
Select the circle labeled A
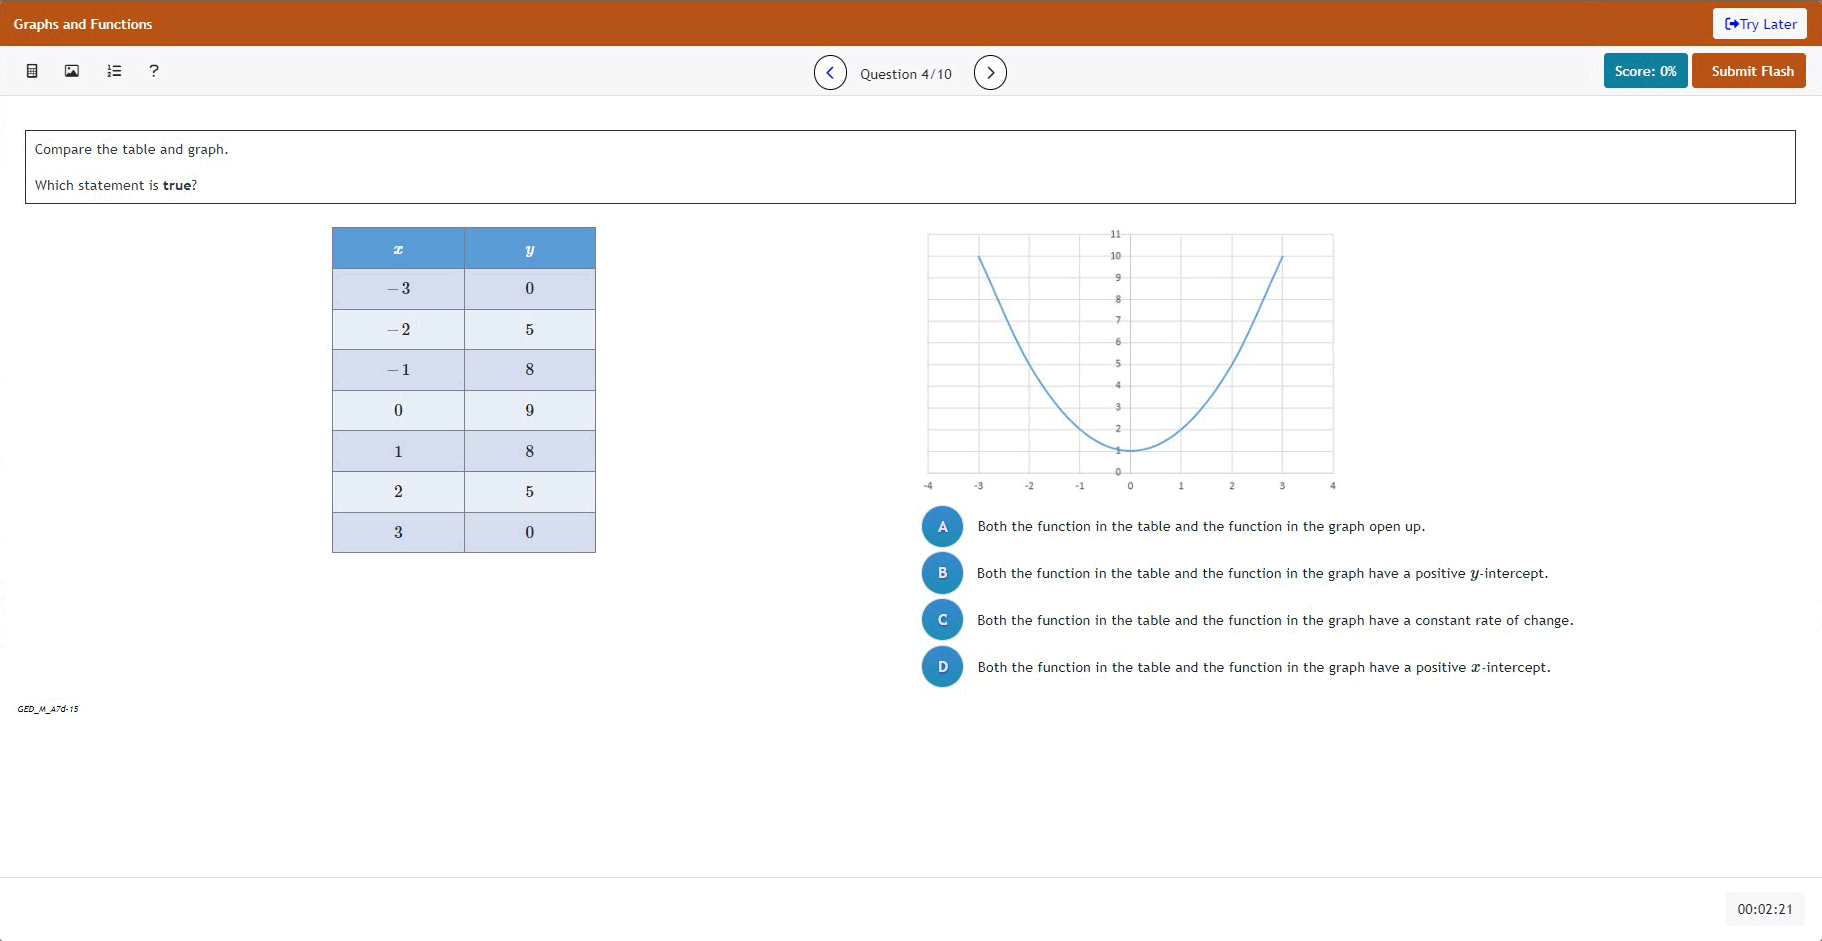point(942,527)
